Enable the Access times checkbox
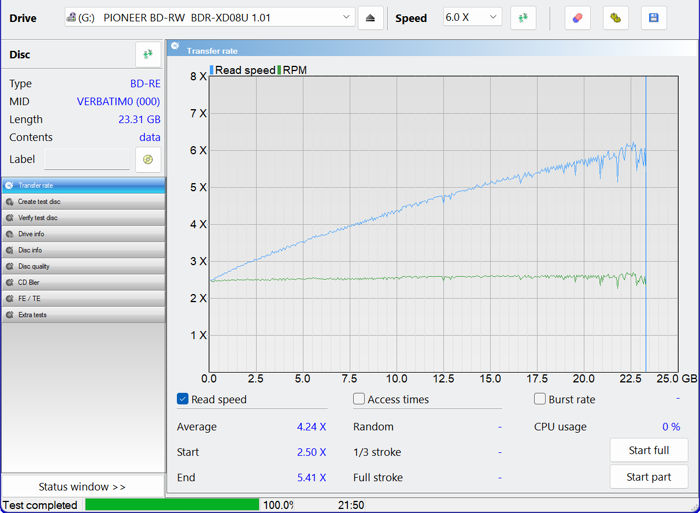The image size is (700, 513). tap(359, 399)
